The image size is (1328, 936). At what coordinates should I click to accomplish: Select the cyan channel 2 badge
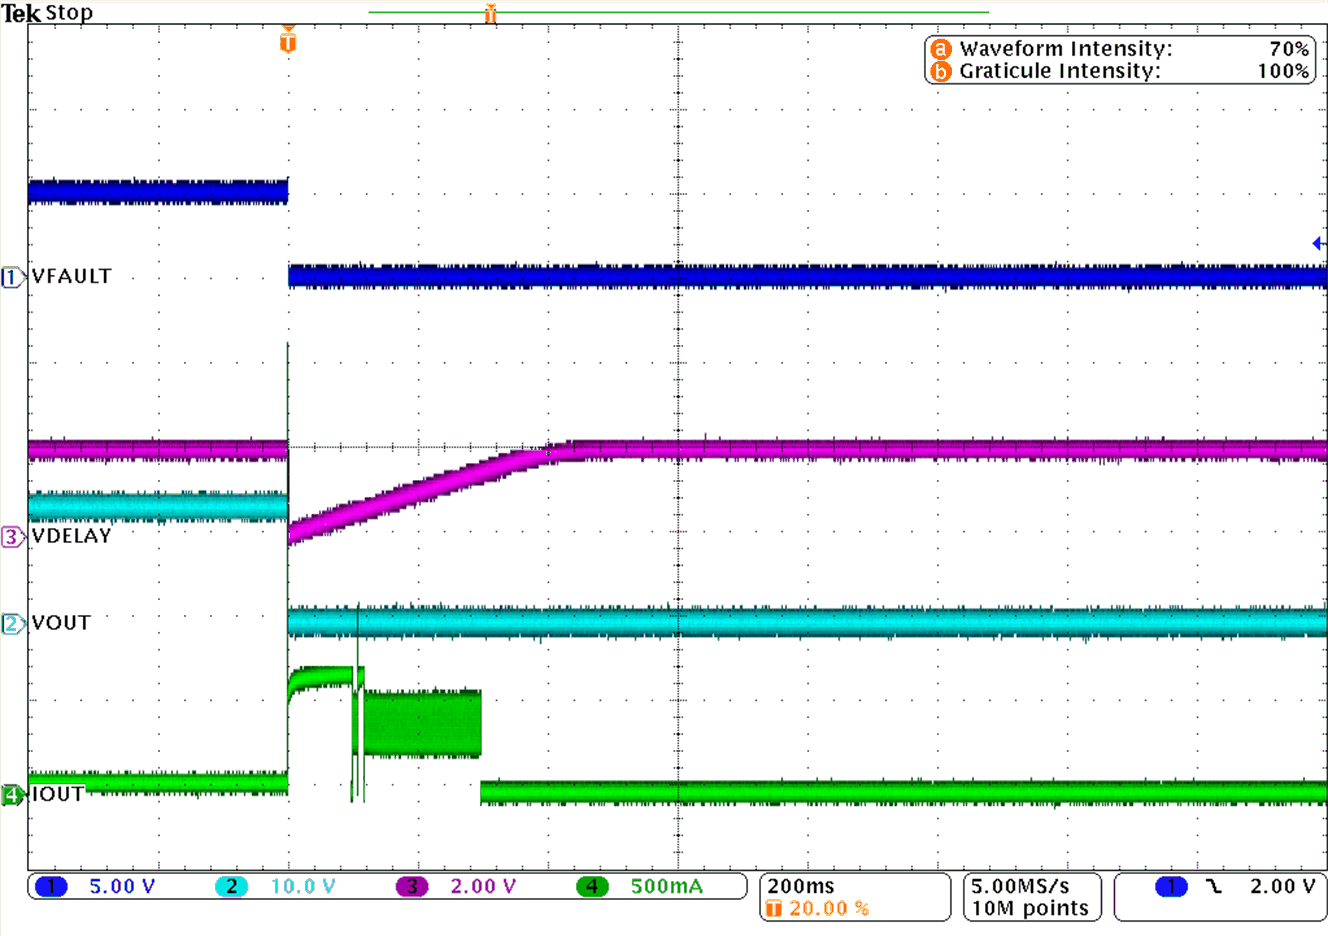coord(231,887)
